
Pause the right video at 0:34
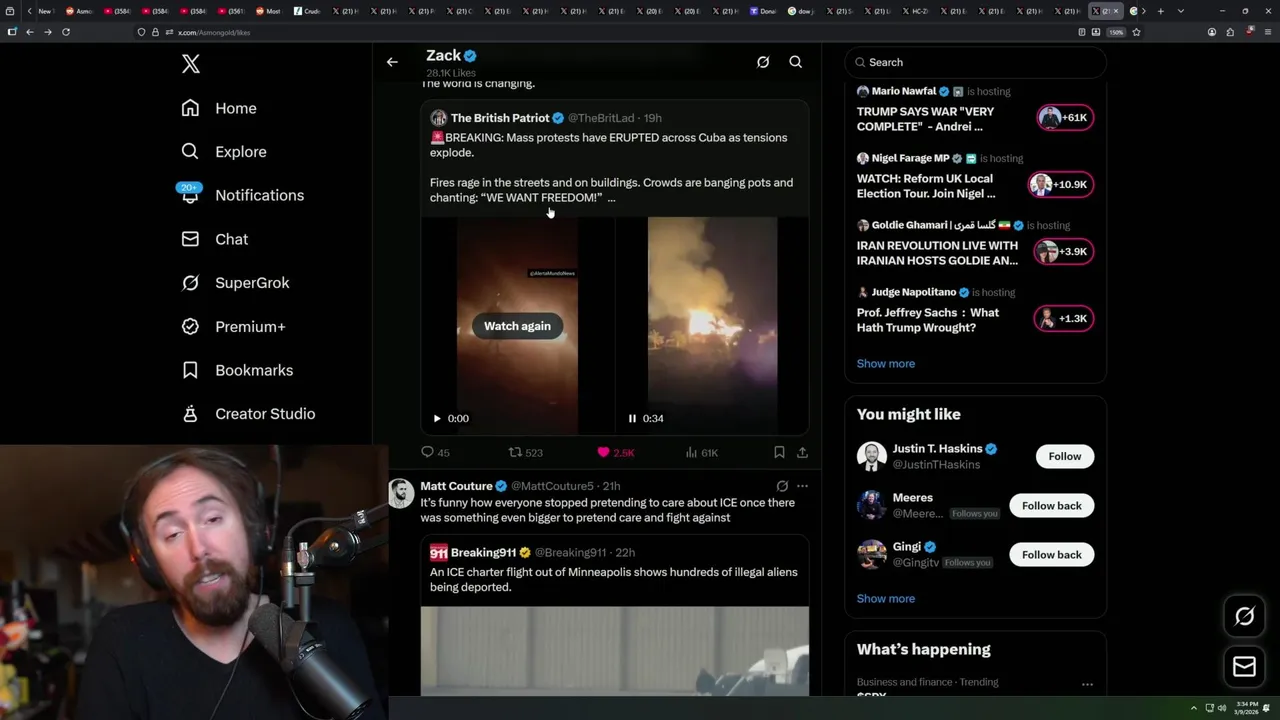coord(632,419)
